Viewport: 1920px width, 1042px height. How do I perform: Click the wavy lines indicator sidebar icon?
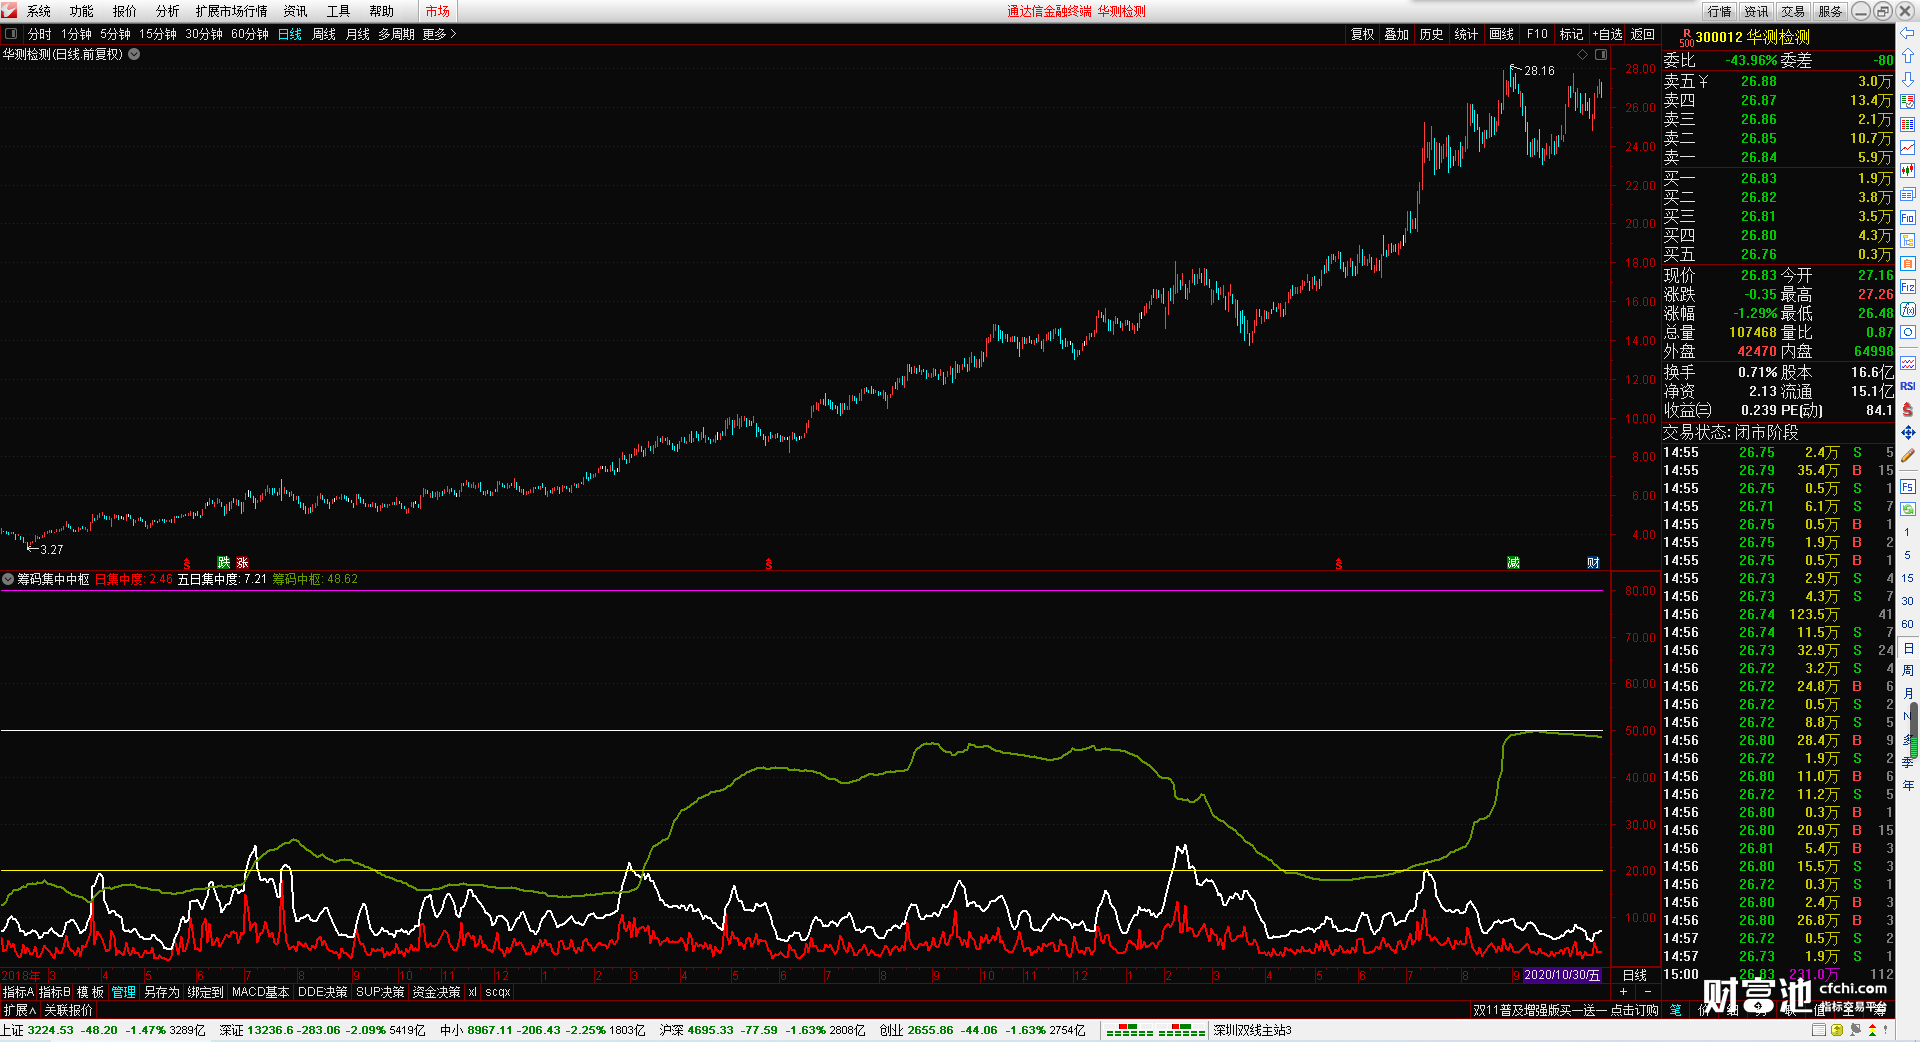tap(1907, 363)
